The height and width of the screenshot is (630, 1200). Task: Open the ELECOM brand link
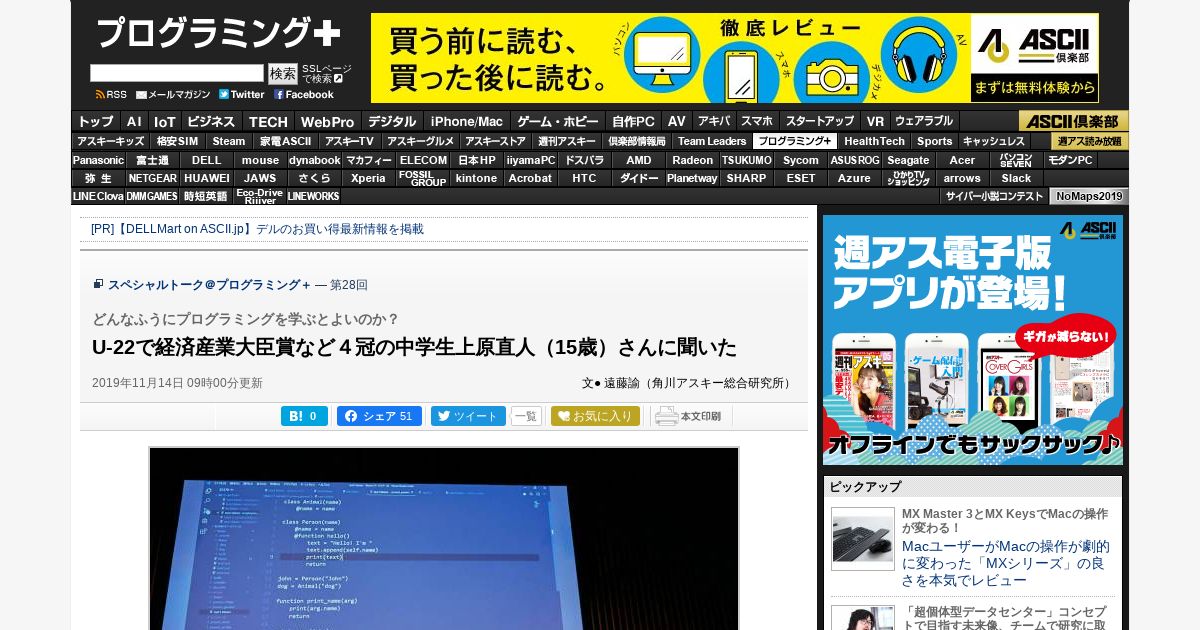tap(423, 160)
